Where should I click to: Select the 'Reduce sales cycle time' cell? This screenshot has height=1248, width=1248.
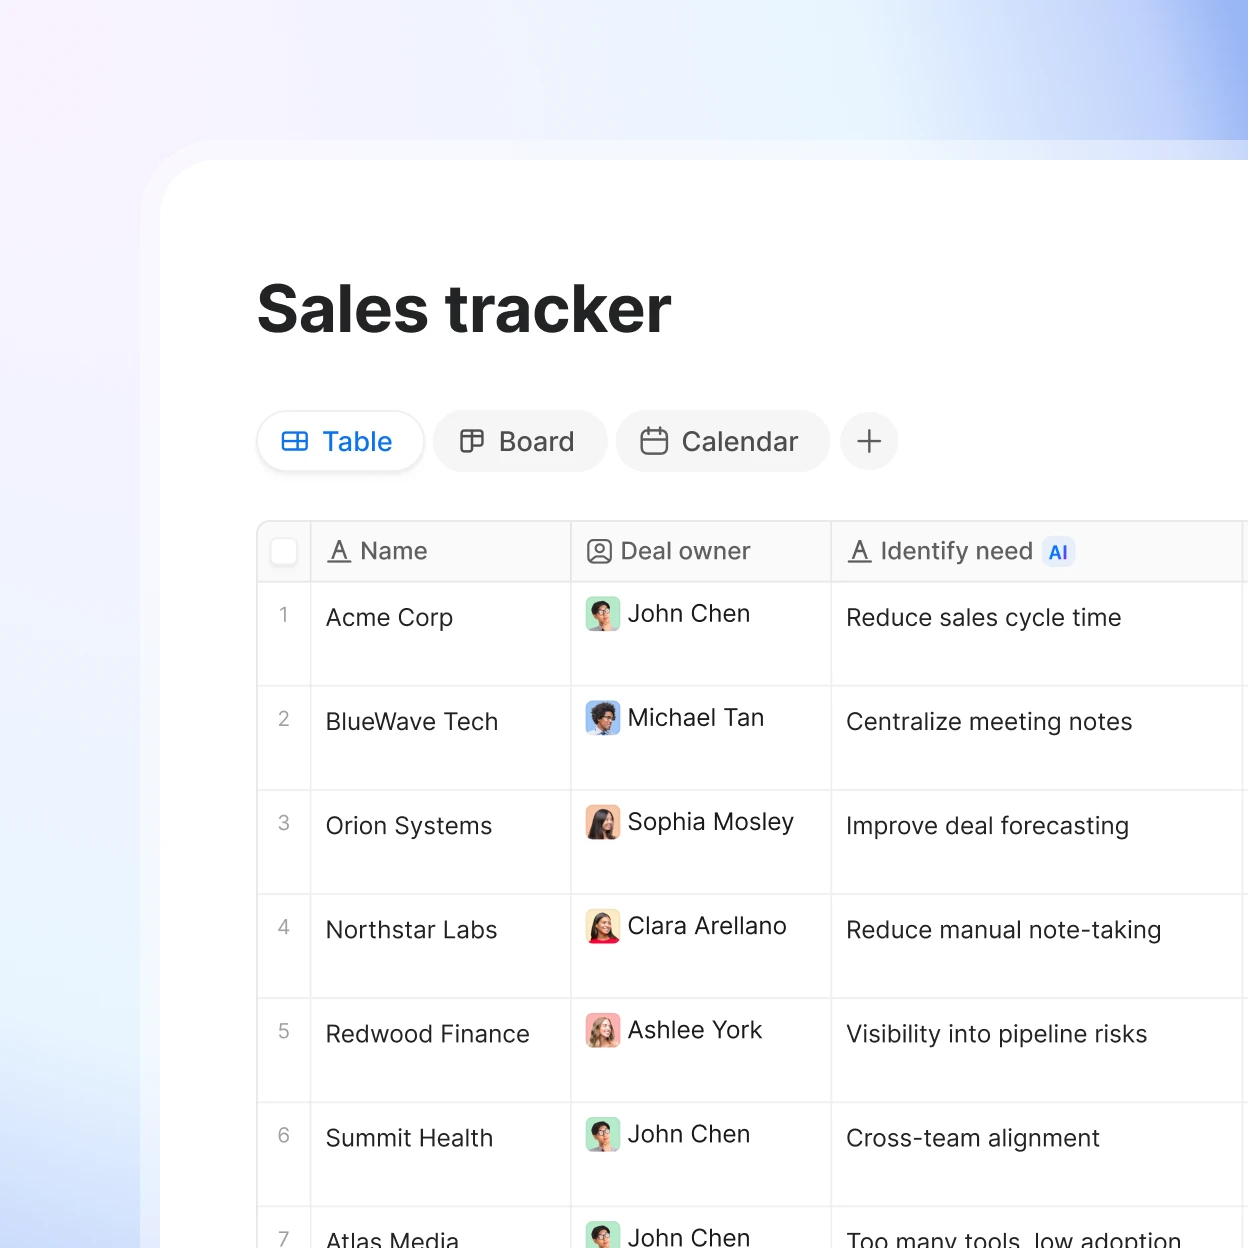[x=1036, y=634]
